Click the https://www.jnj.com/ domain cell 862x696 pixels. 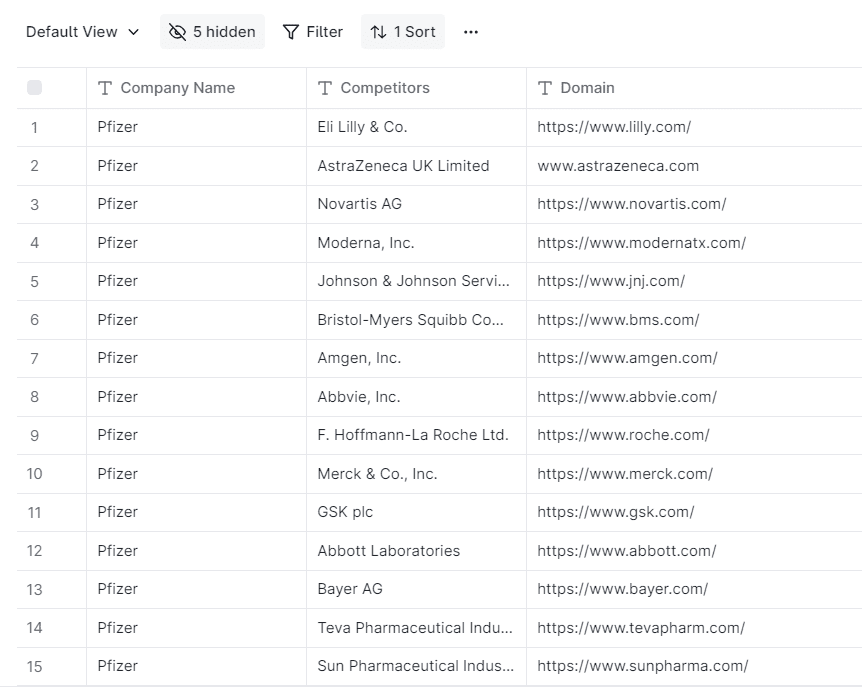click(694, 281)
